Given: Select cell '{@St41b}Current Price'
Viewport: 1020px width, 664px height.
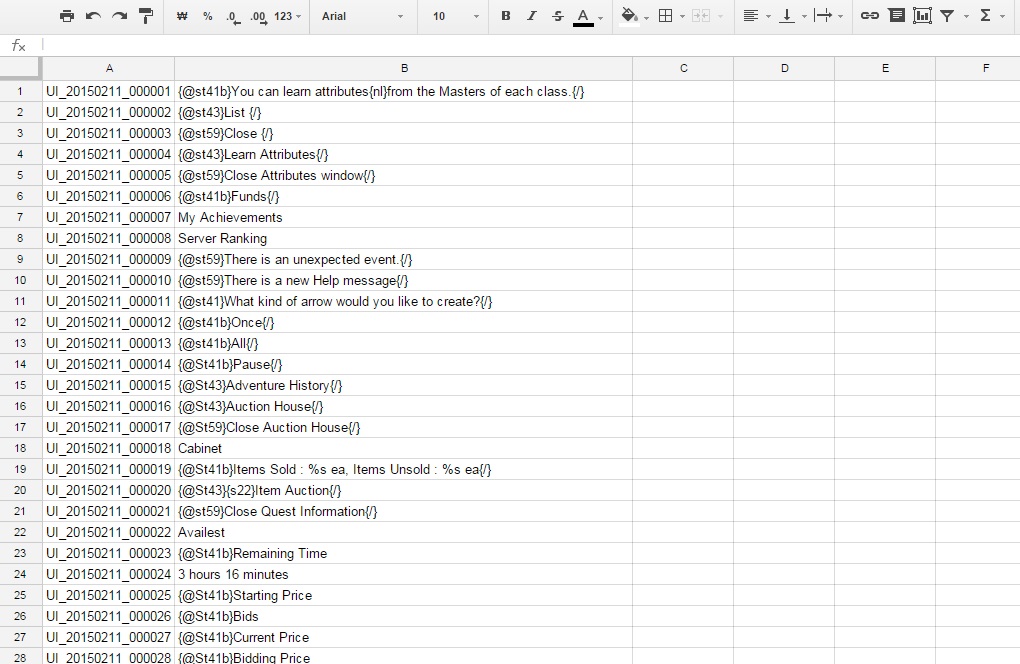Looking at the screenshot, I should click(404, 637).
